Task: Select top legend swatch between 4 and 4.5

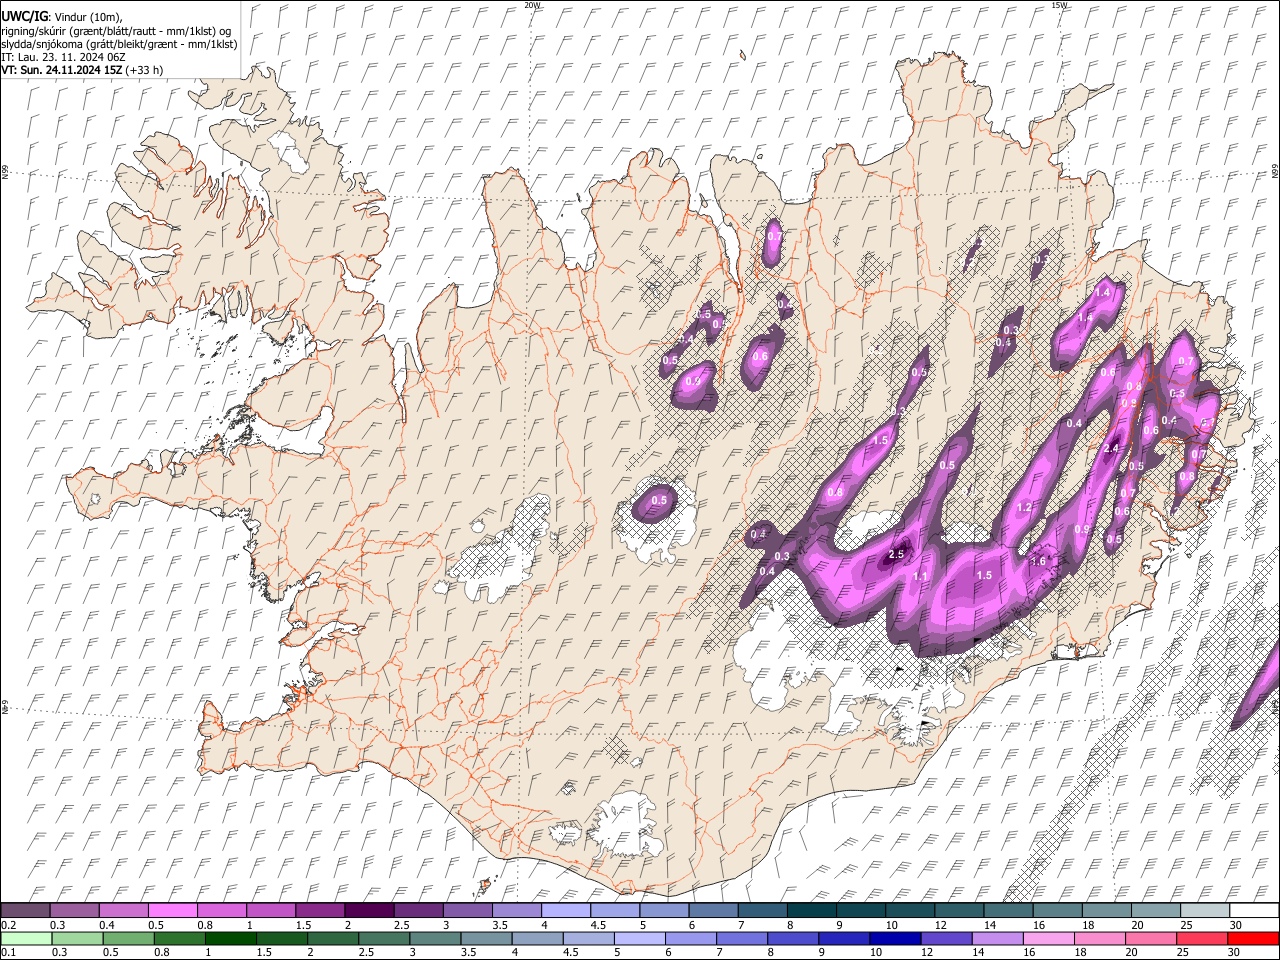Action: pos(566,911)
